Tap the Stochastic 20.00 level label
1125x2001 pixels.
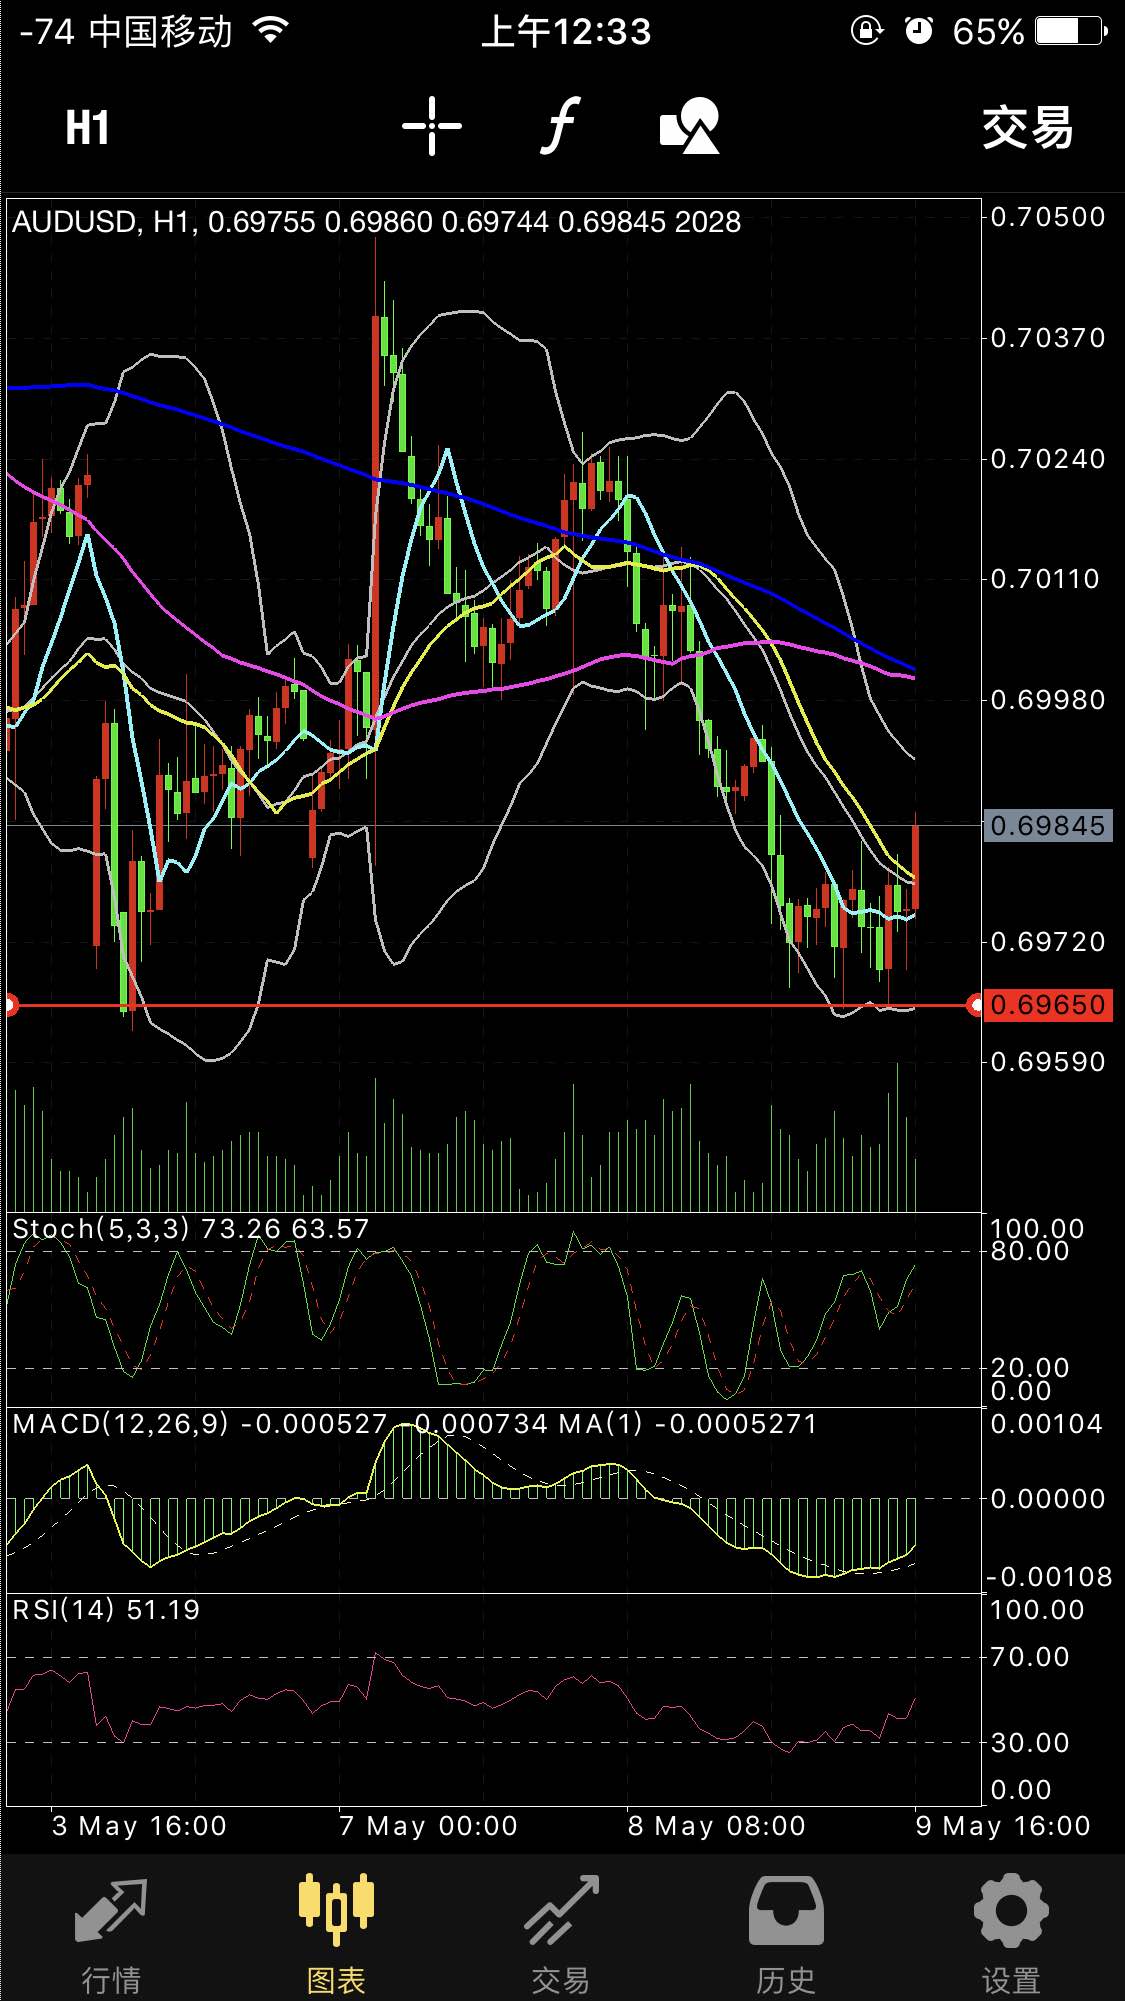coord(1029,1367)
